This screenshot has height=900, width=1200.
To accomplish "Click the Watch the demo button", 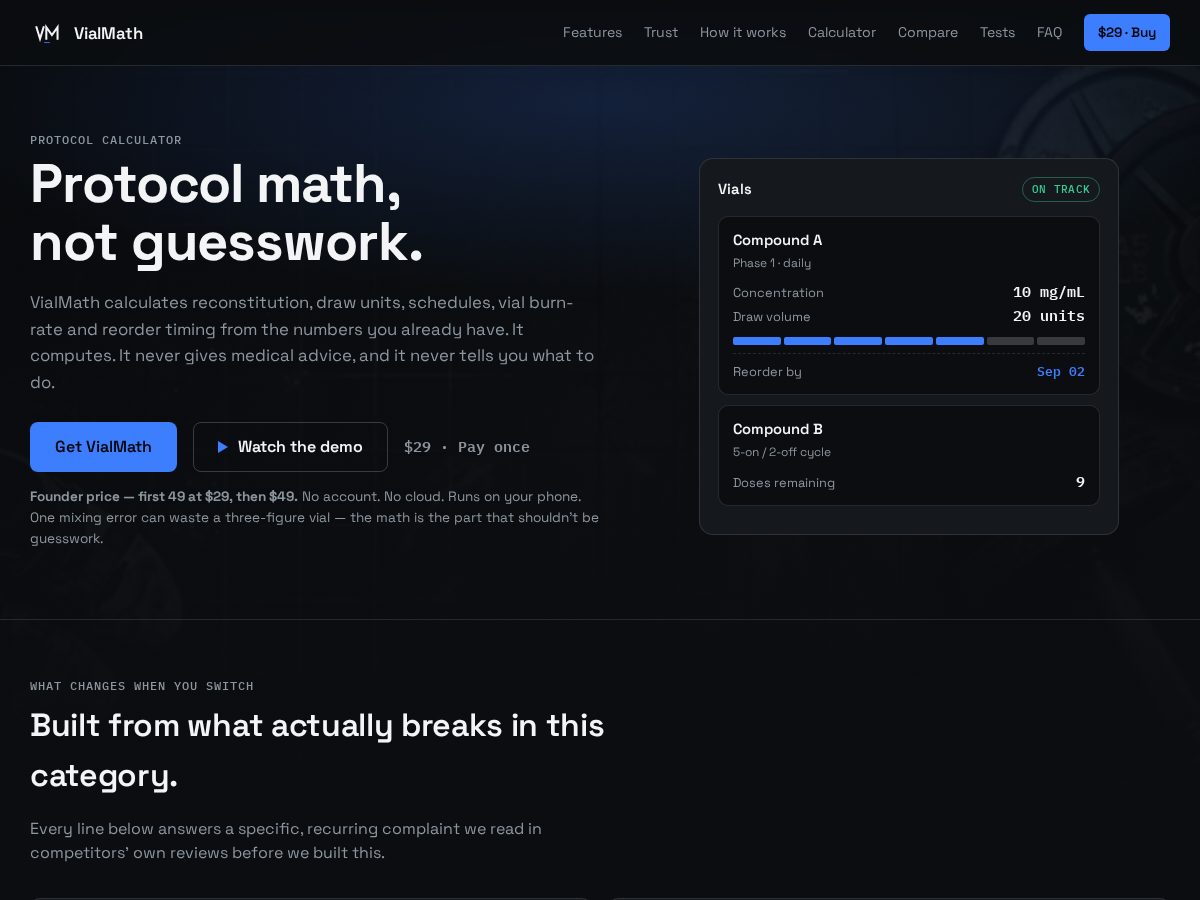I will coord(290,447).
